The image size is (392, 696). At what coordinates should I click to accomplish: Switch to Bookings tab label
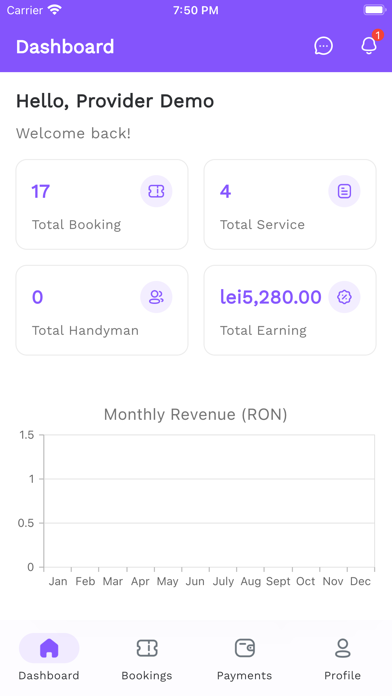click(147, 676)
